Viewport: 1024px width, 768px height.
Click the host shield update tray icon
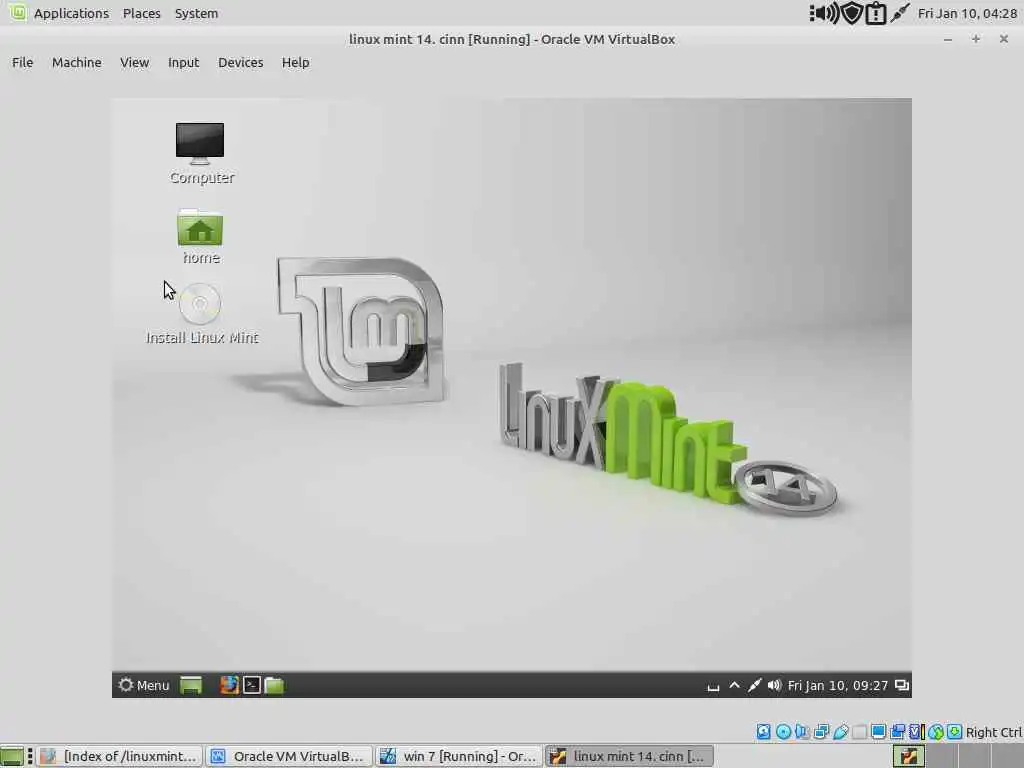coord(852,13)
